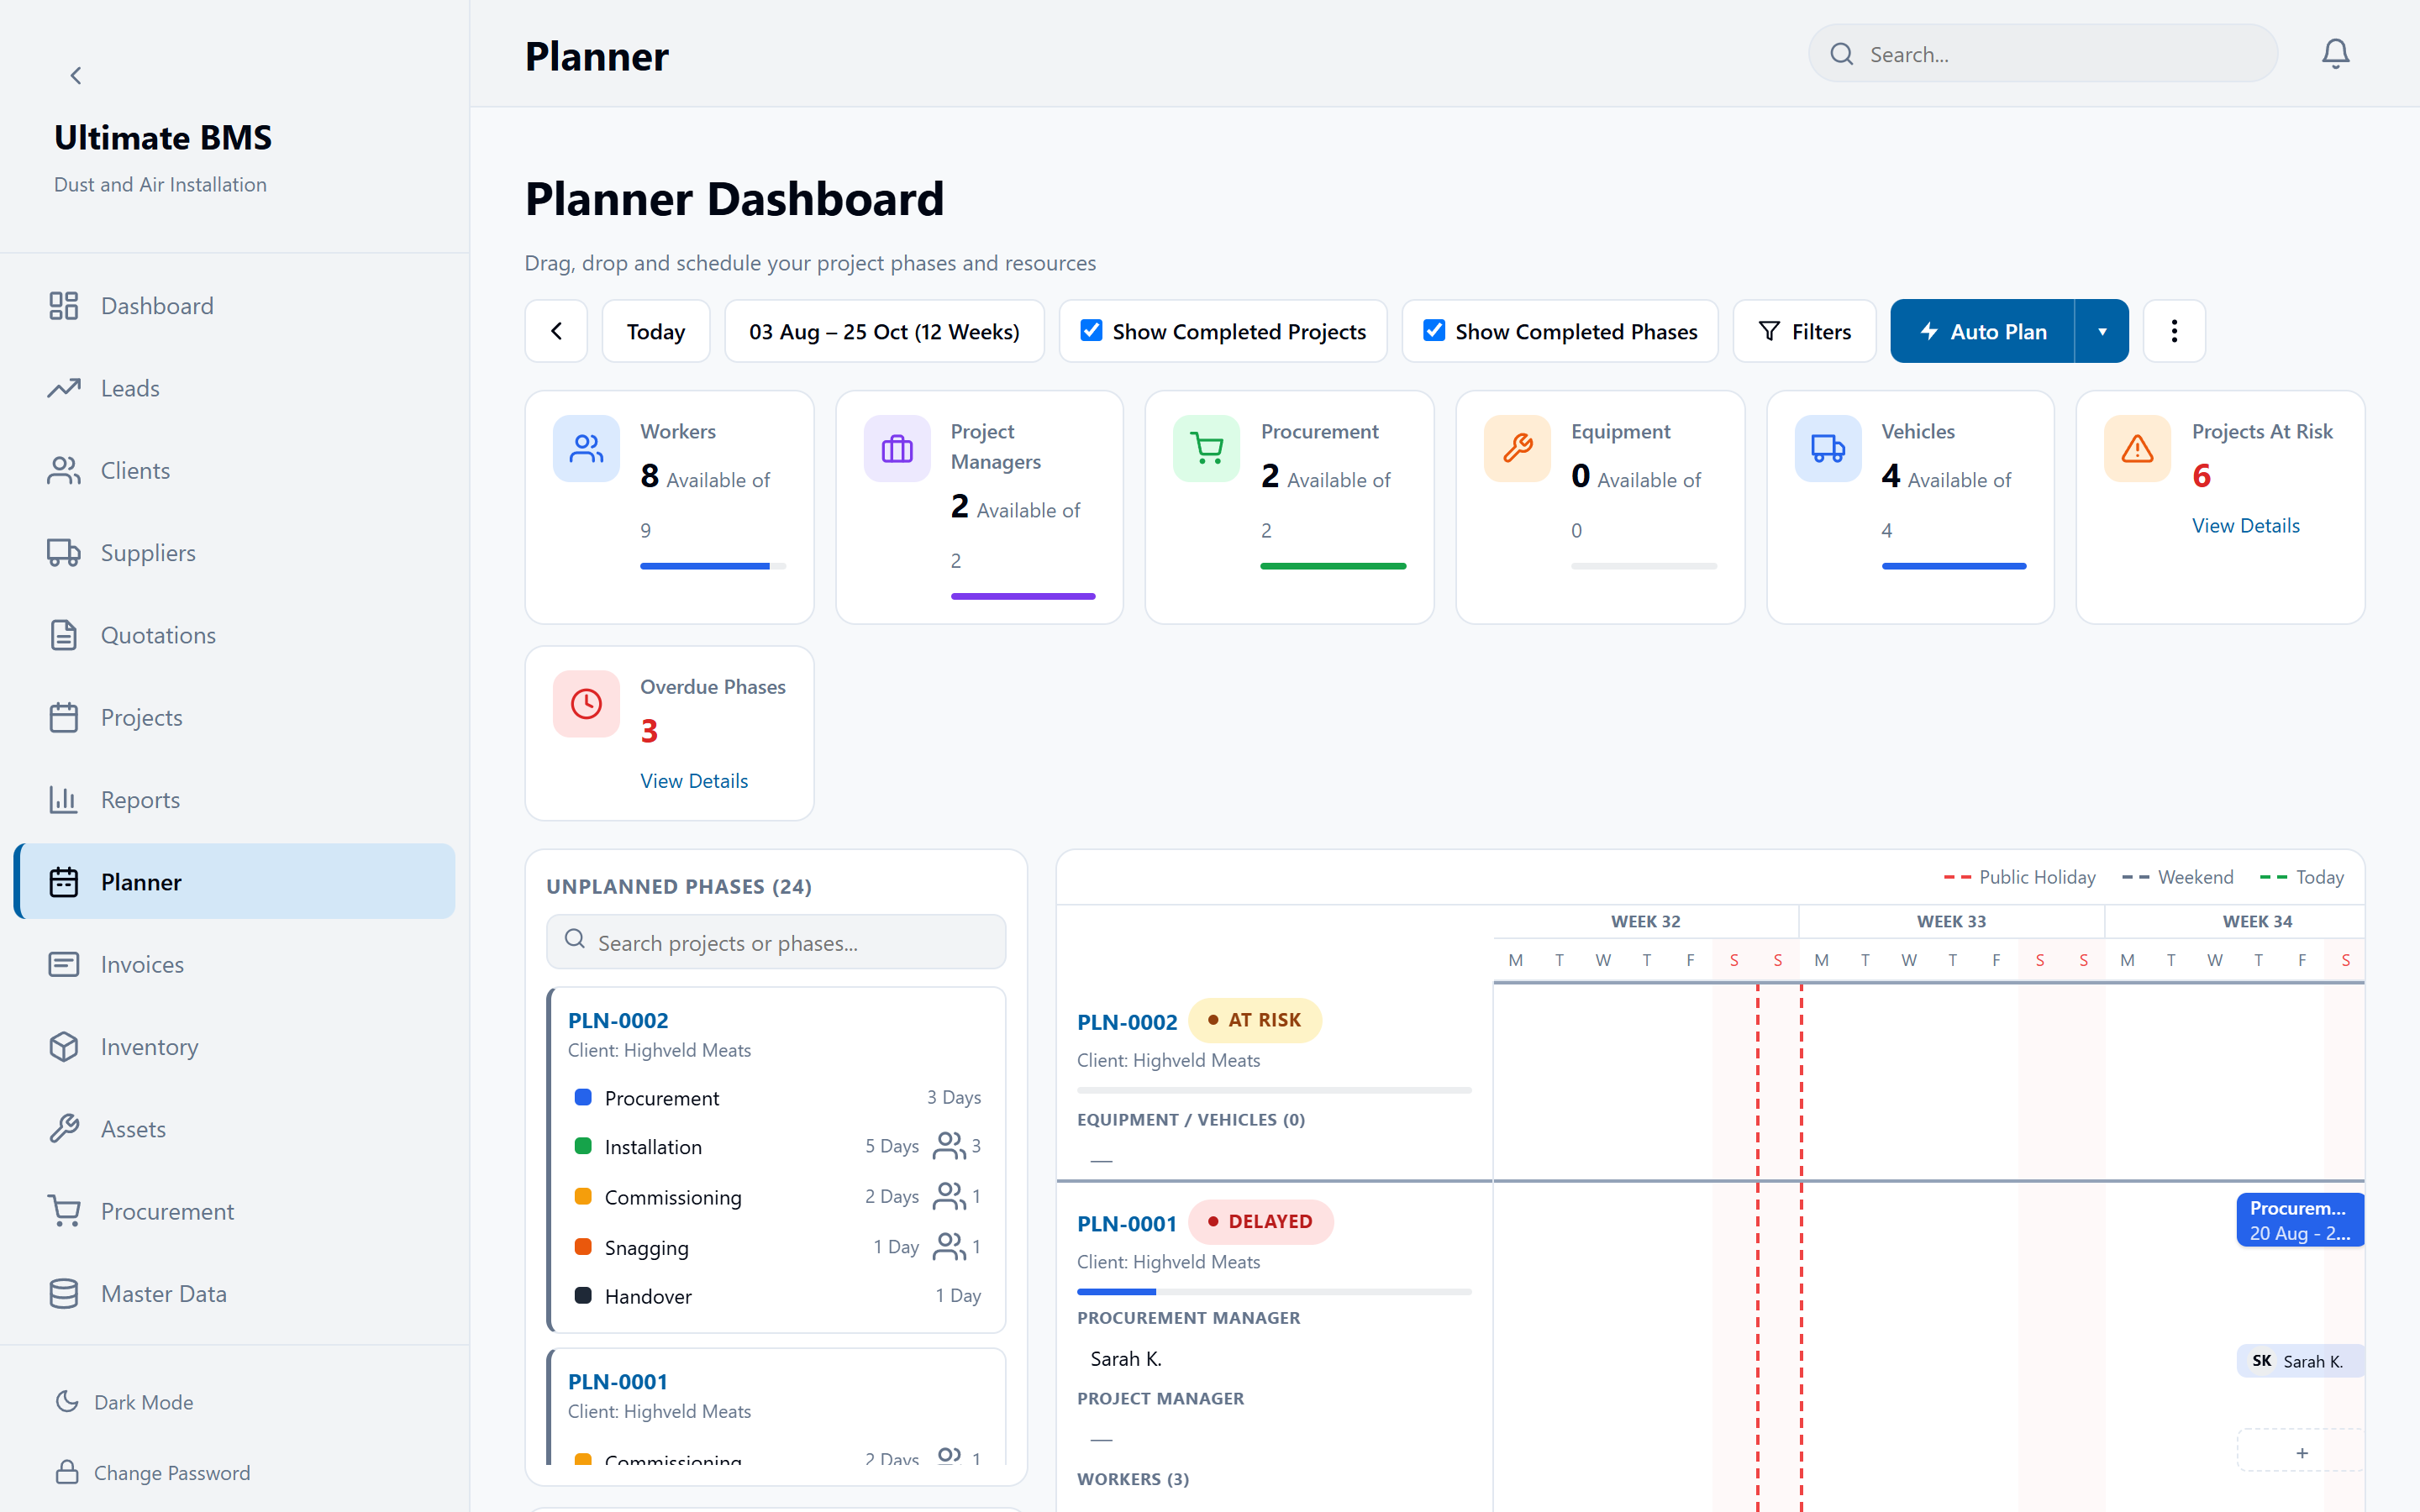This screenshot has width=2420, height=1512.
Task: Click the Commissioning workers icon under PLN-0002
Action: click(949, 1196)
